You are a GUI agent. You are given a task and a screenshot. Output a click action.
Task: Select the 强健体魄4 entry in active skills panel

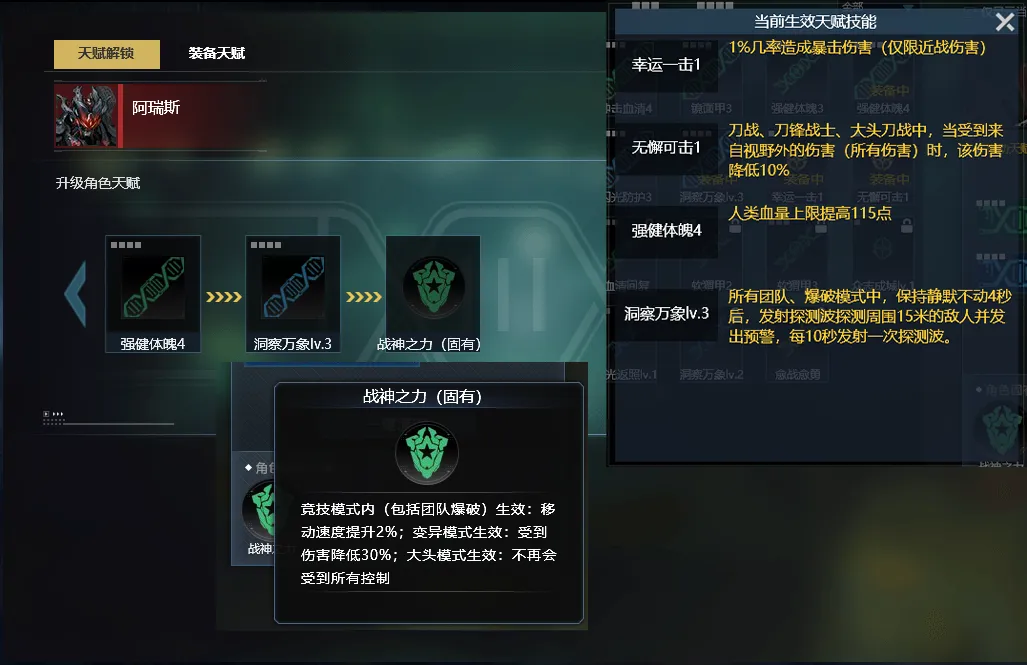pos(665,231)
